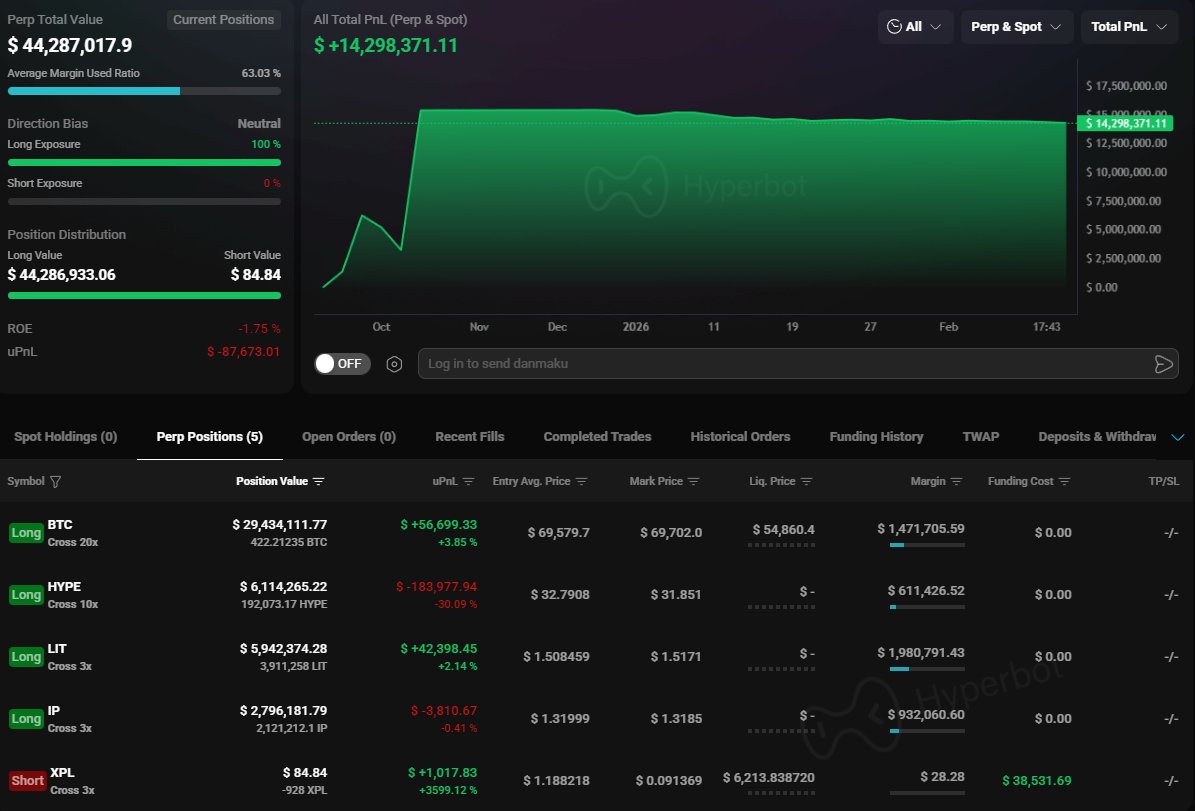Click the LIT symbol name
Viewport: 1195px width, 811px height.
point(57,649)
